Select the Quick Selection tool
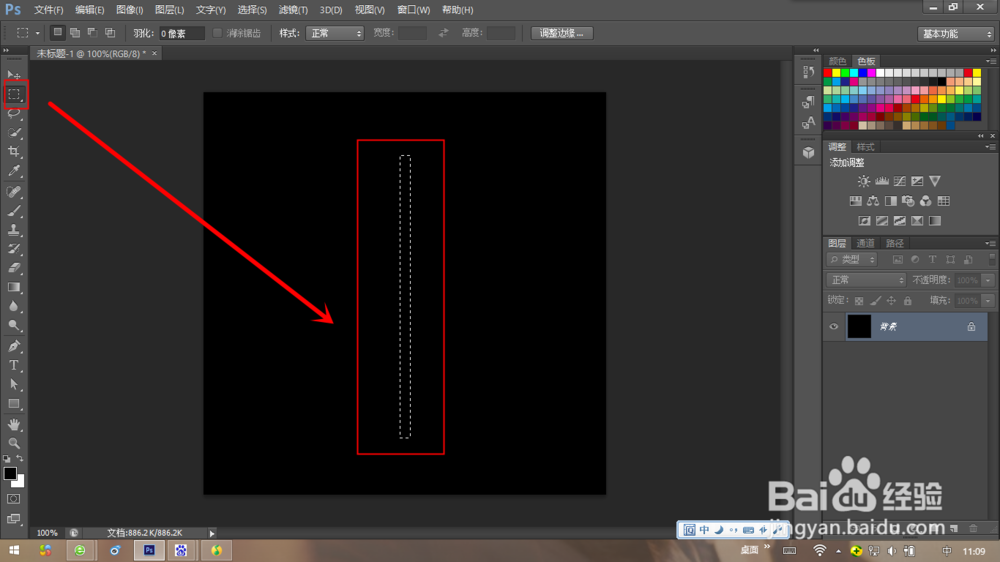Viewport: 1000px width, 562px height. tap(14, 133)
